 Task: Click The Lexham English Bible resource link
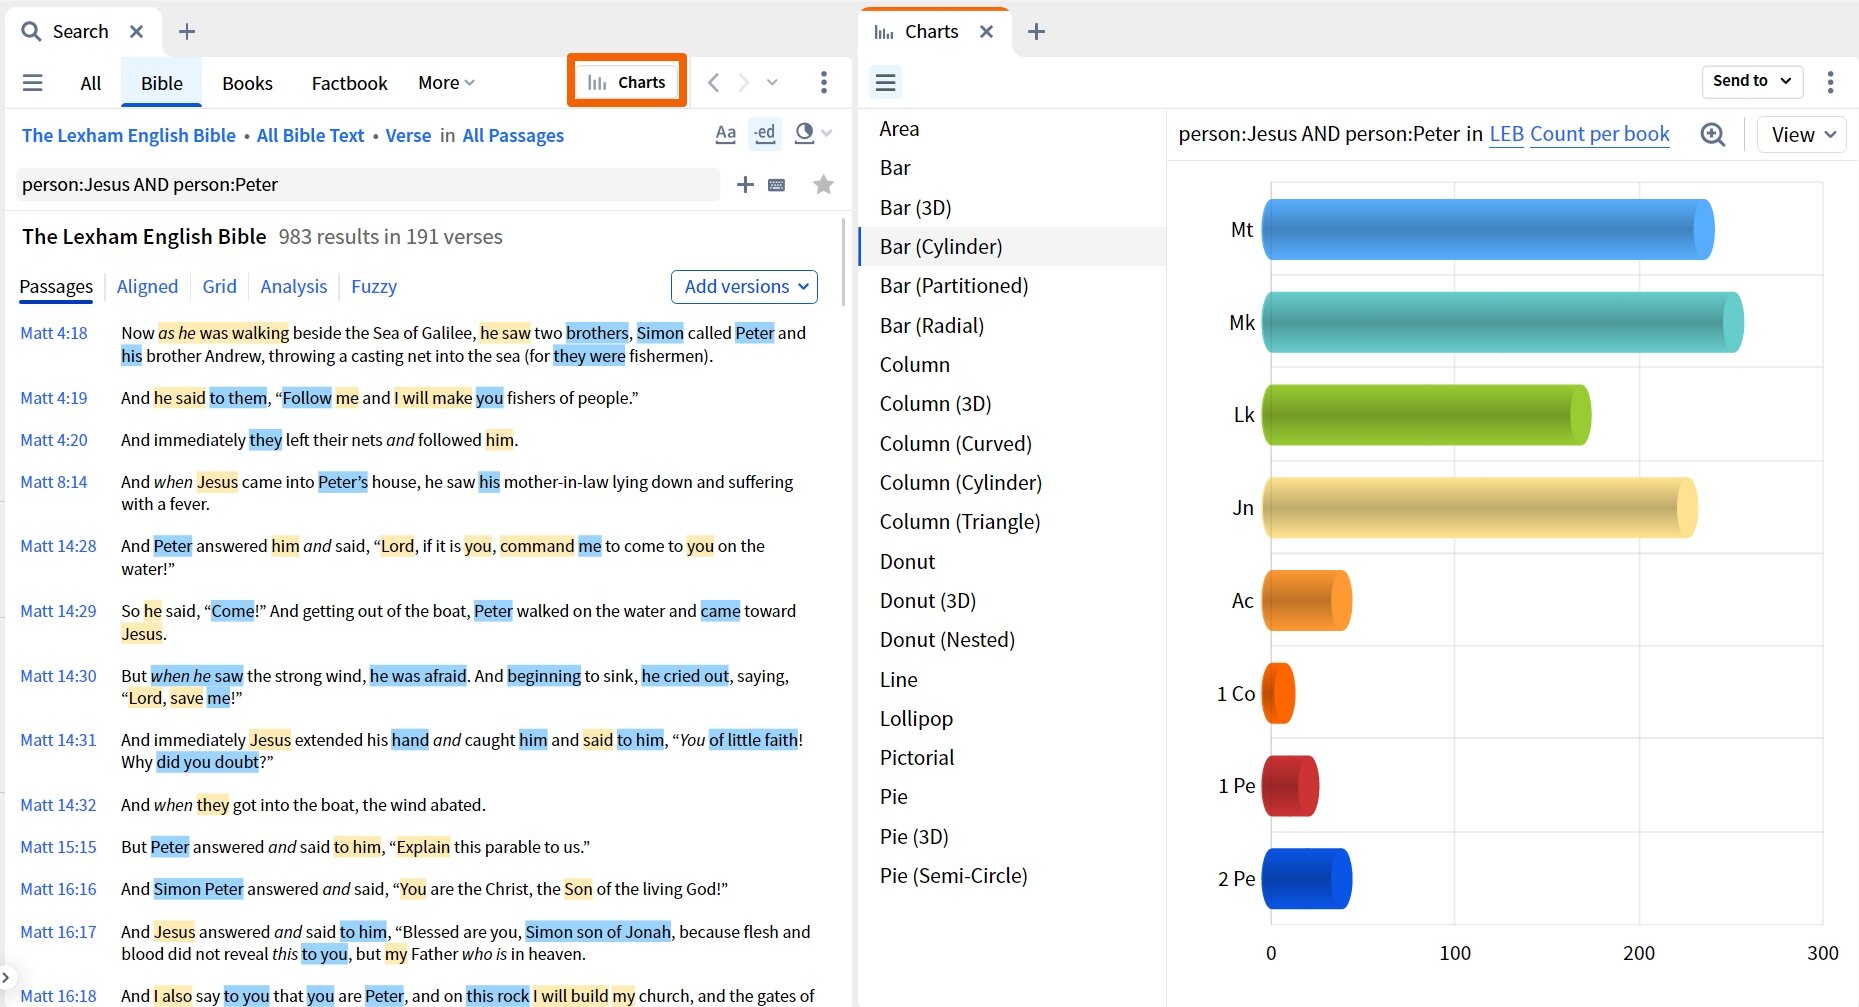point(129,136)
